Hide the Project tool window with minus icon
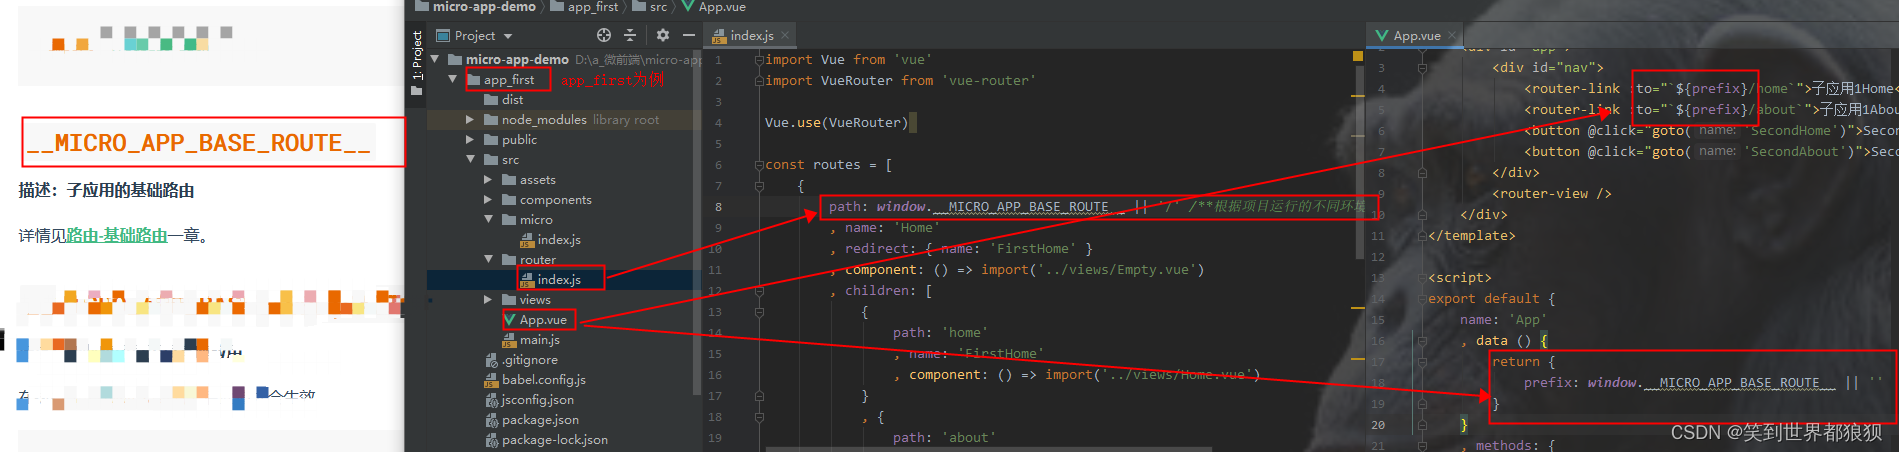Screen dimensions: 1899x452 pos(688,35)
